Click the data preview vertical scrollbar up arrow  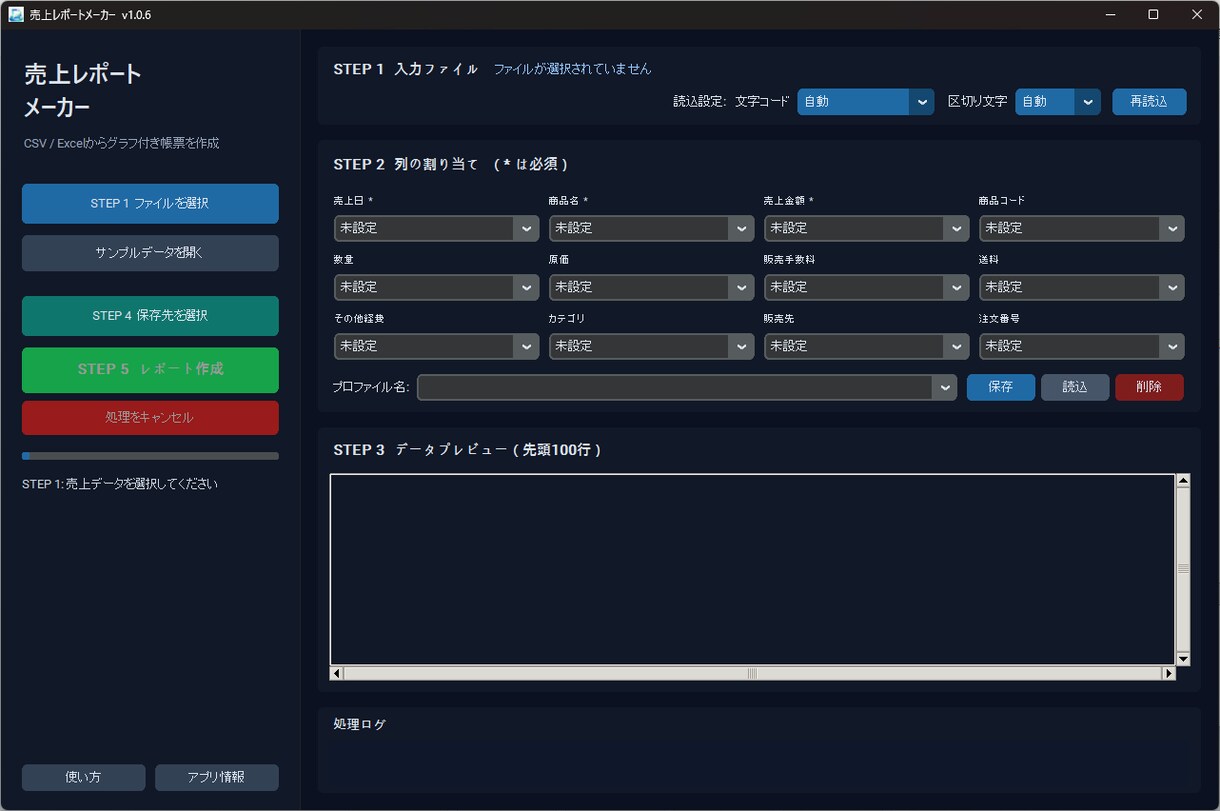pyautogui.click(x=1183, y=481)
